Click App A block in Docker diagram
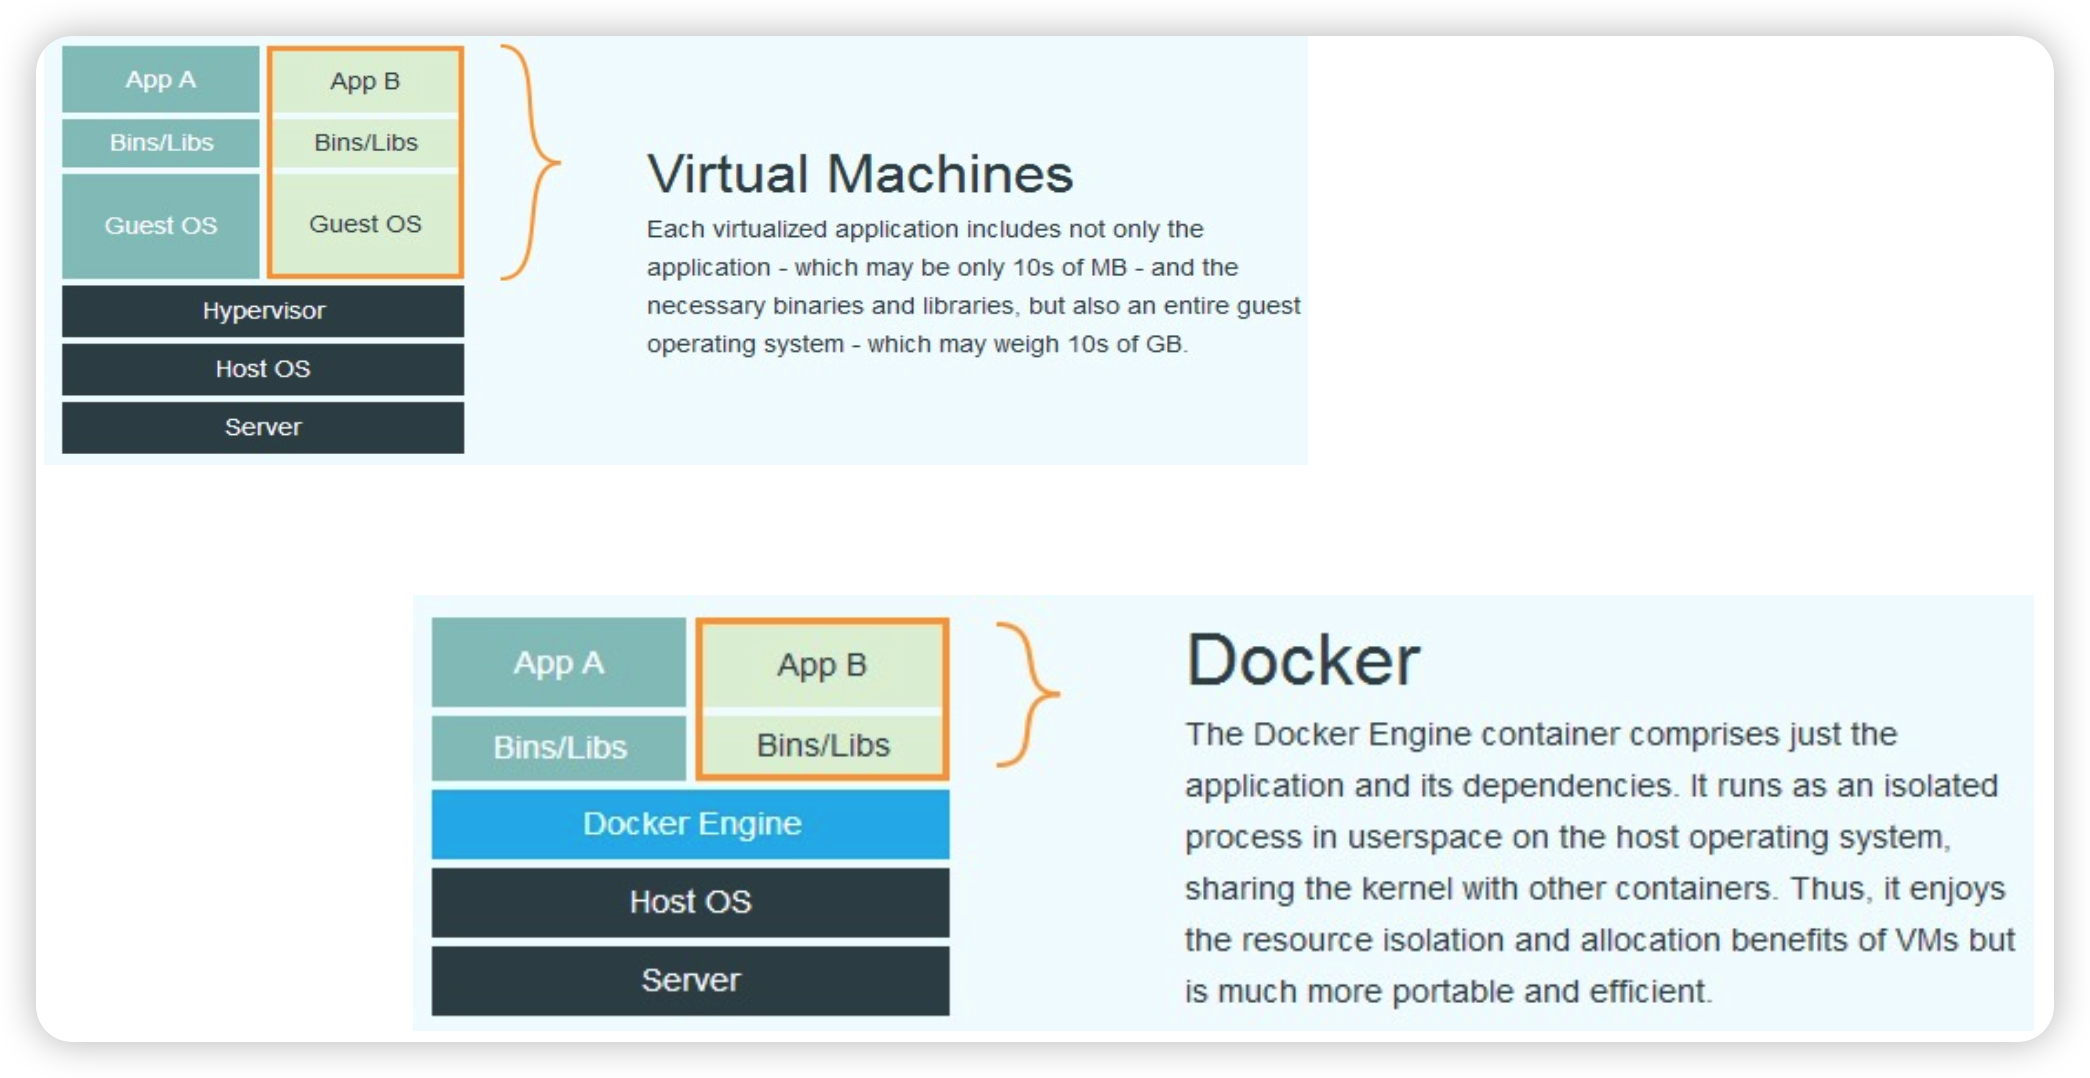2090x1078 pixels. coord(558,662)
